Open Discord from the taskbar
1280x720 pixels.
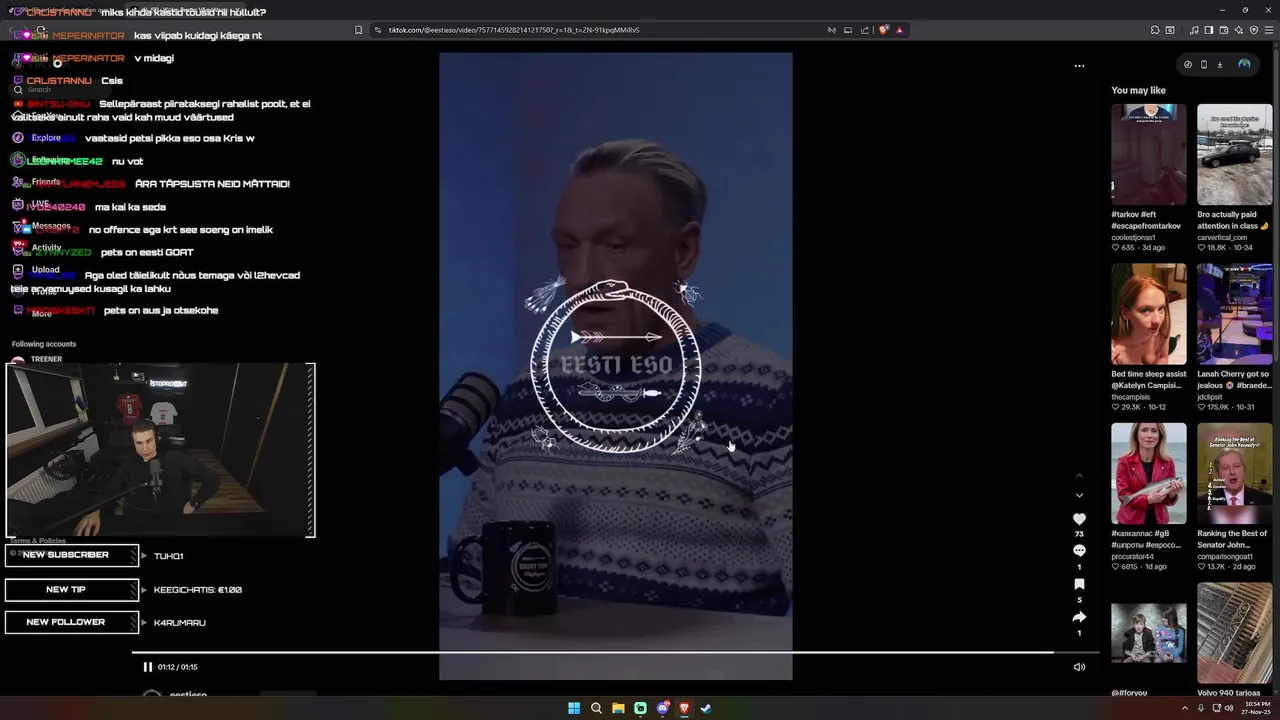(x=662, y=708)
